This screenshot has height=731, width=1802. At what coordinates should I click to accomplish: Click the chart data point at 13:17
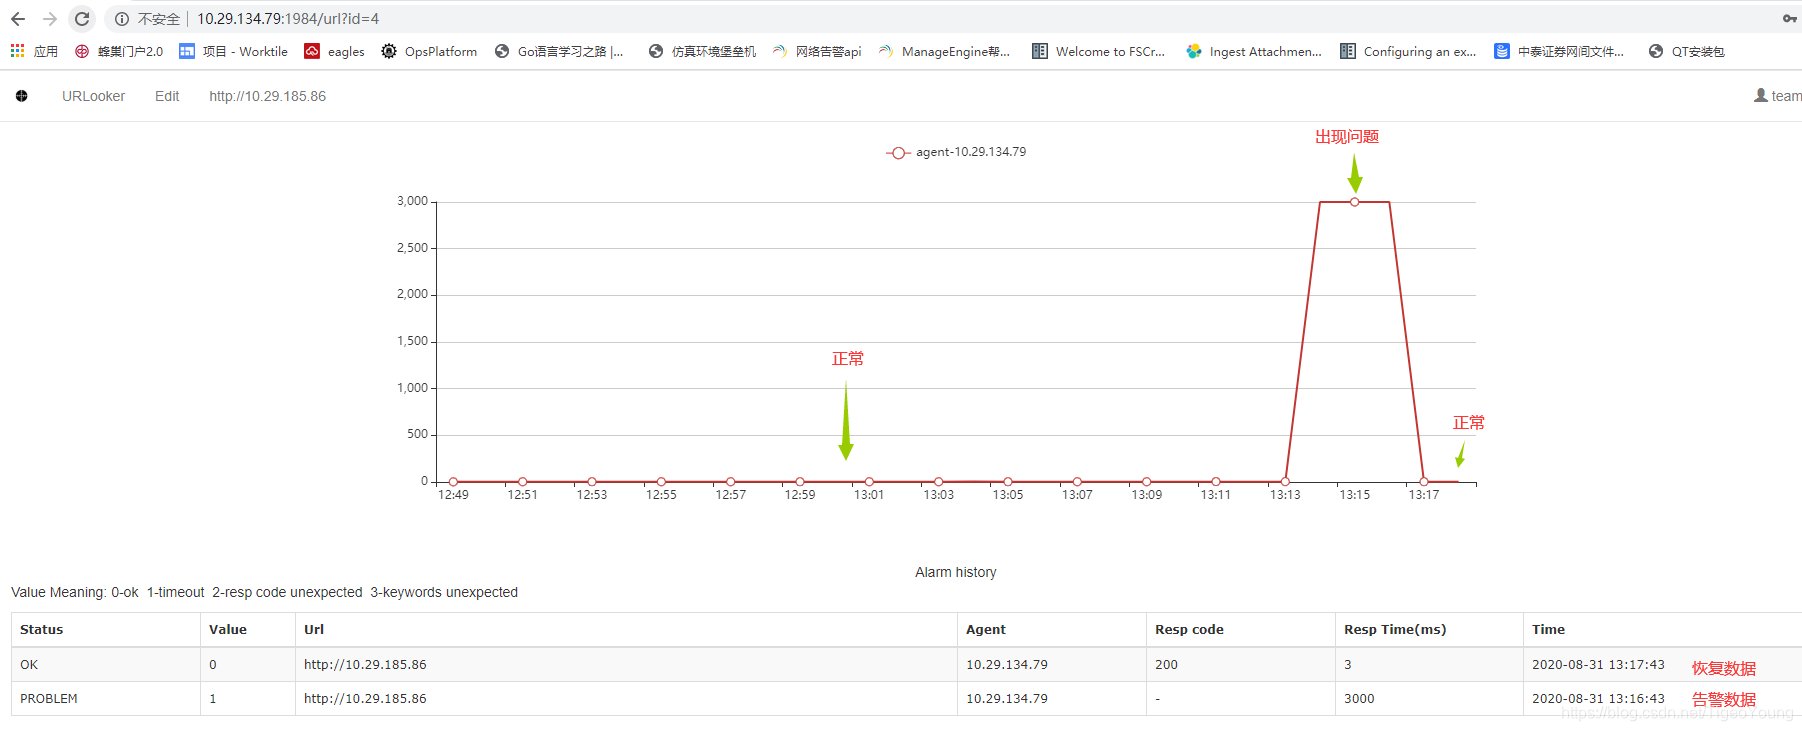coord(1424,481)
